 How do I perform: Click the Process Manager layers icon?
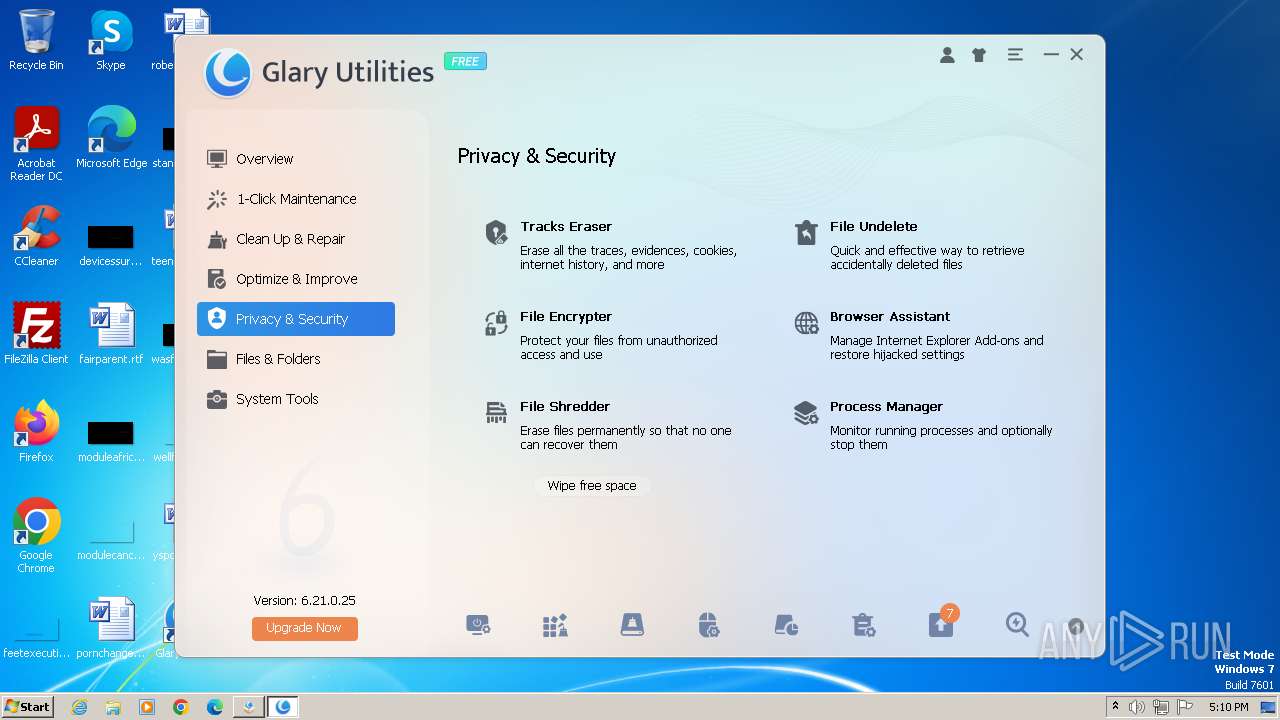[x=806, y=413]
